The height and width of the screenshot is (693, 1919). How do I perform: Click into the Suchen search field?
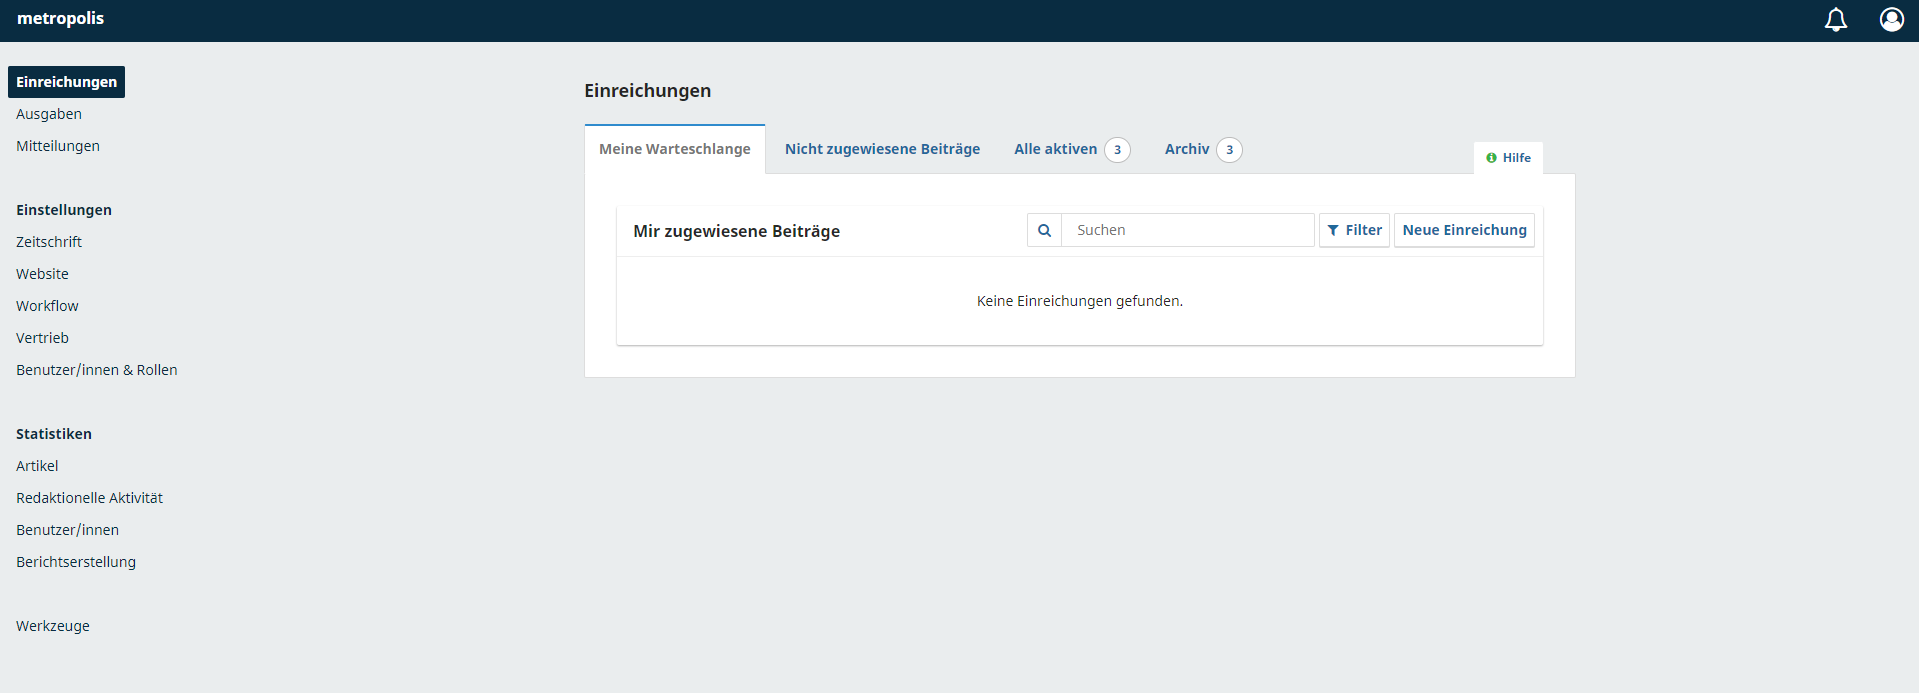[x=1187, y=230]
